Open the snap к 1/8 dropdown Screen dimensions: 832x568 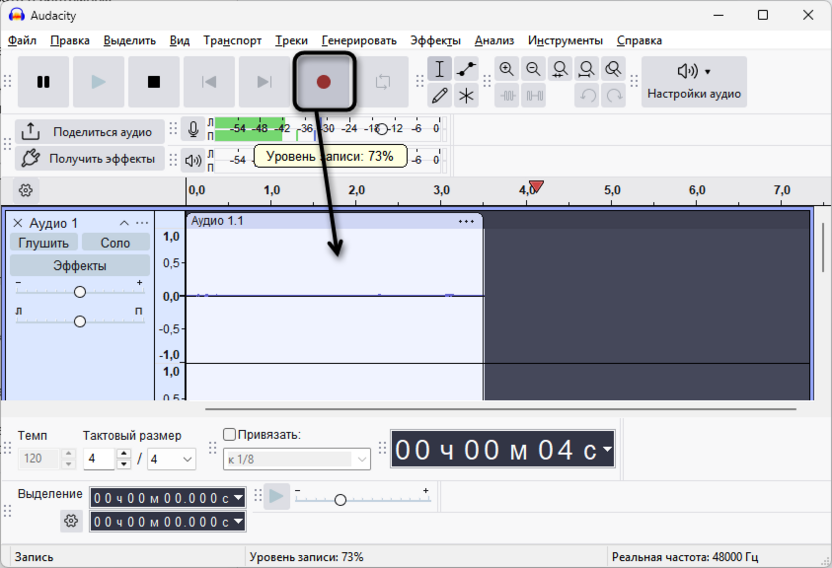pos(297,459)
